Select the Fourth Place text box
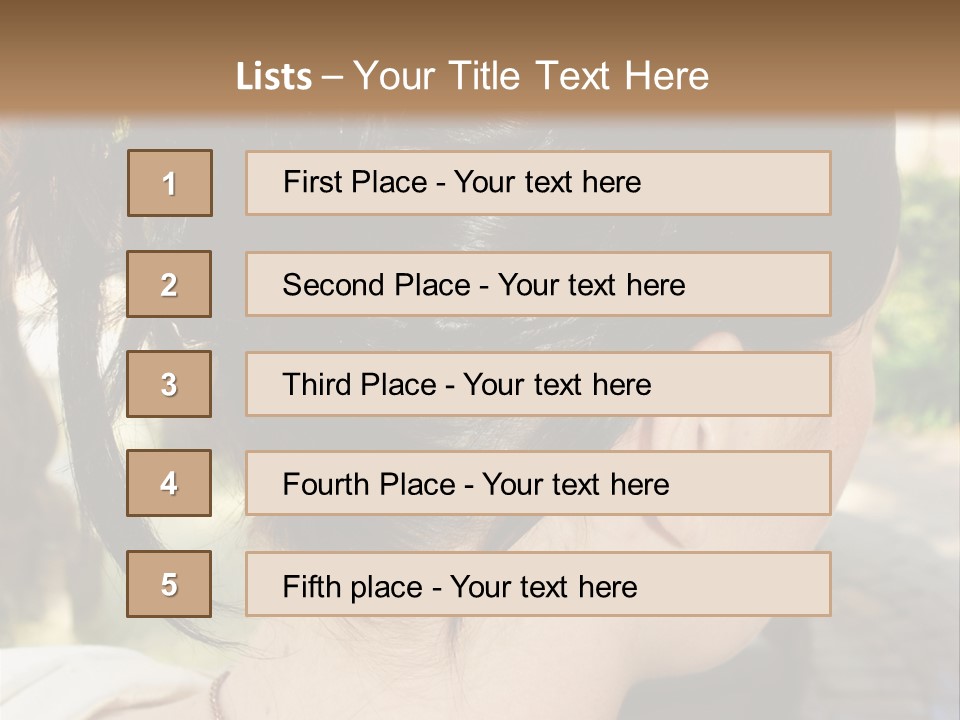The image size is (960, 720). point(538,484)
